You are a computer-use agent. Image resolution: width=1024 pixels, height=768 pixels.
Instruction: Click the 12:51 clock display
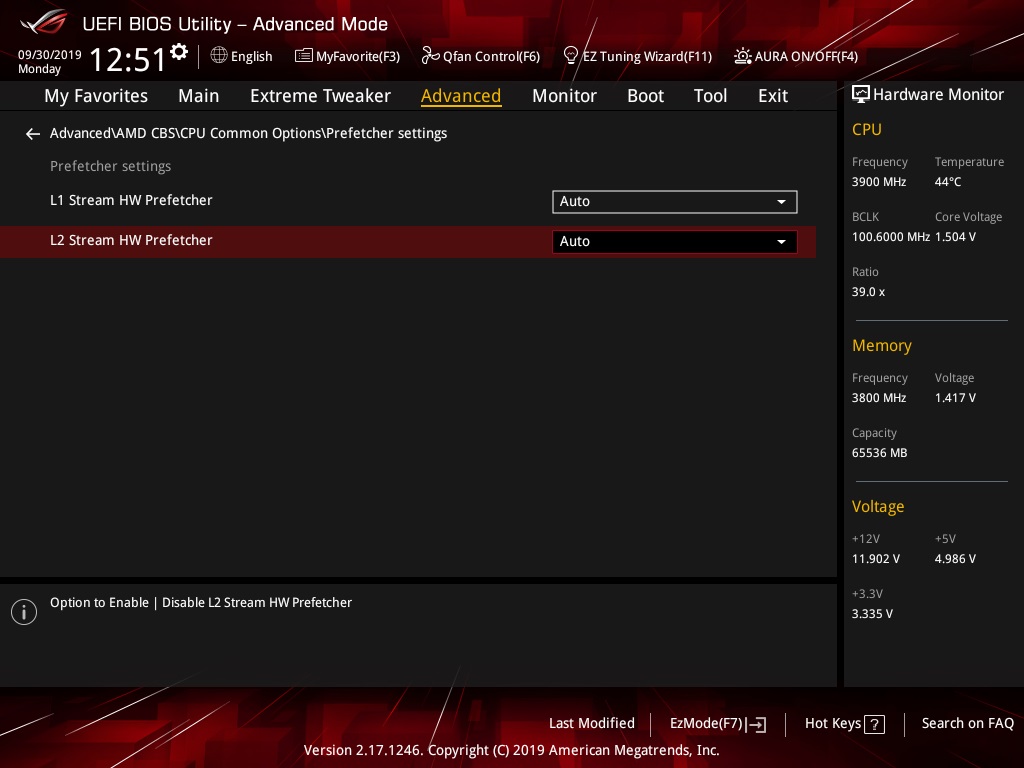(x=127, y=60)
